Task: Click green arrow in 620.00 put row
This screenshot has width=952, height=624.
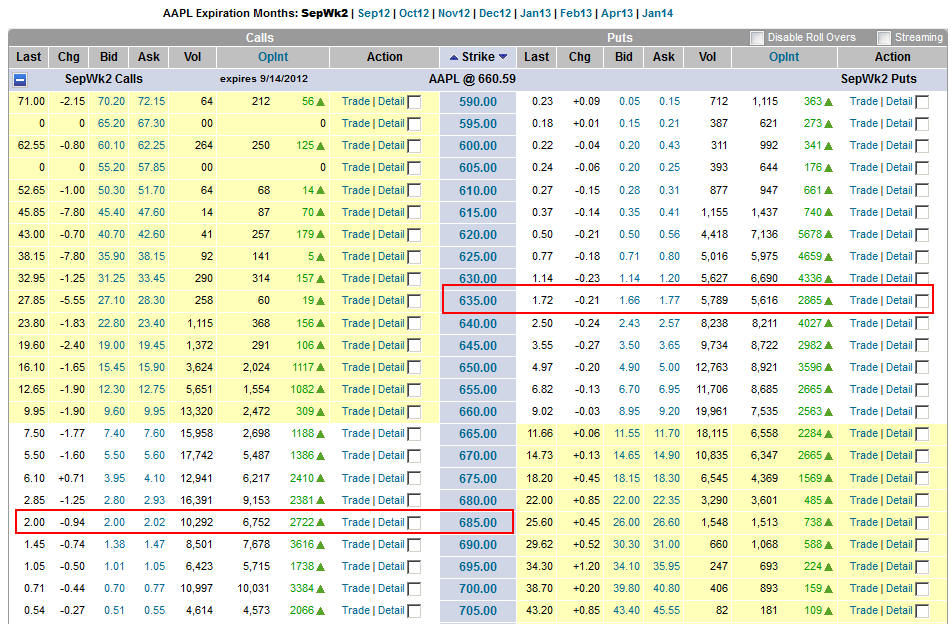Action: 829,235
